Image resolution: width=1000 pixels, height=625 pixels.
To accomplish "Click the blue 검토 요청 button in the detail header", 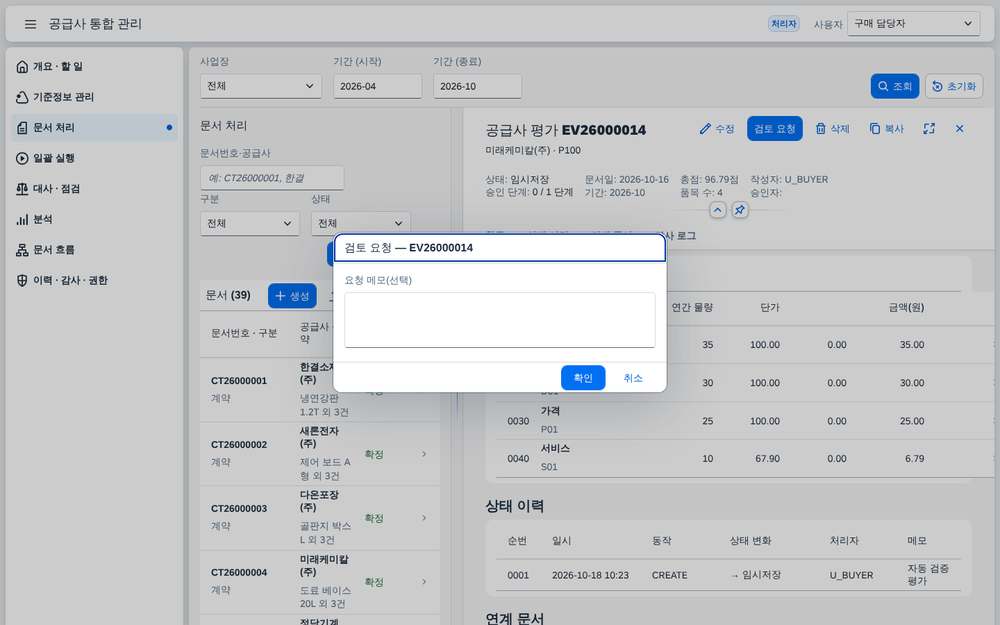I will 775,129.
